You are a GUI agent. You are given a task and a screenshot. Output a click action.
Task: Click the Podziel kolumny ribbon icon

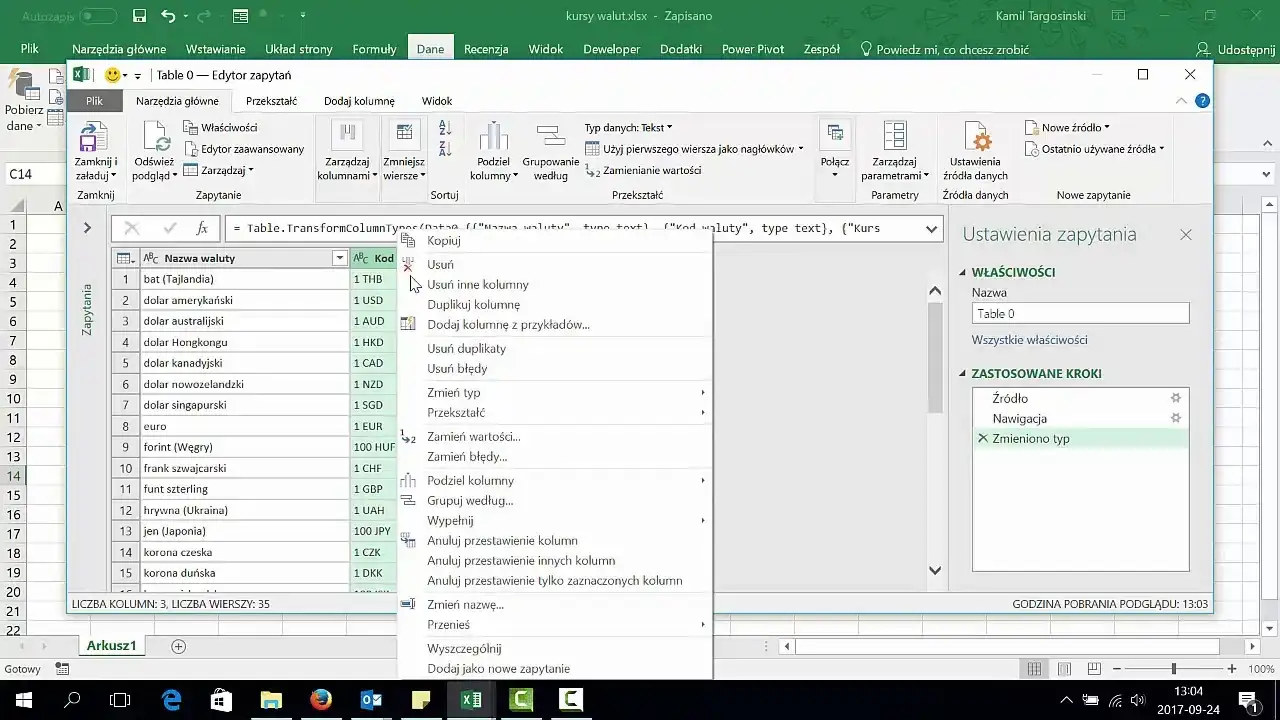(x=493, y=138)
